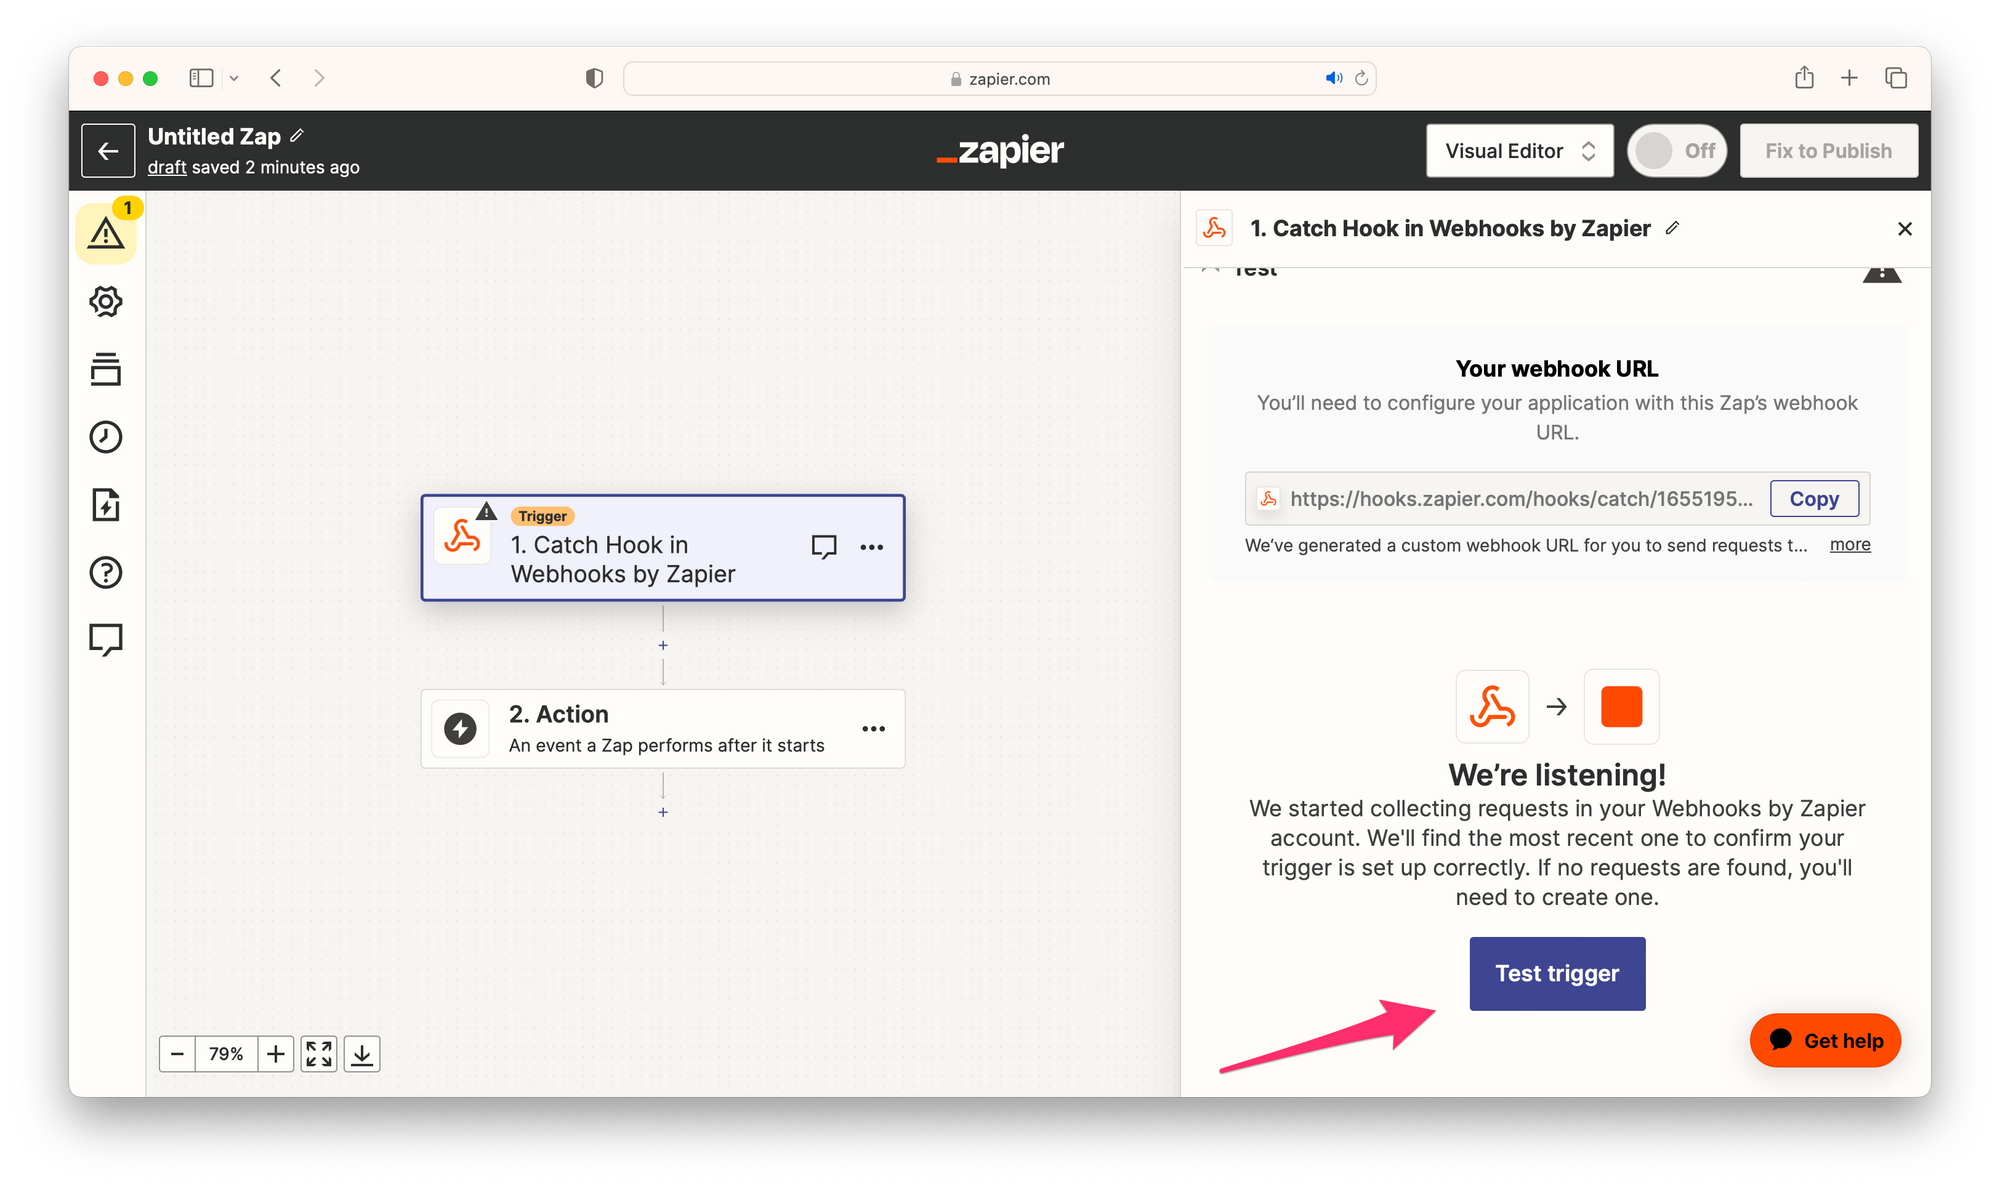Viewport: 2000px width, 1188px height.
Task: Toggle Safari sidebar button
Action: [x=201, y=78]
